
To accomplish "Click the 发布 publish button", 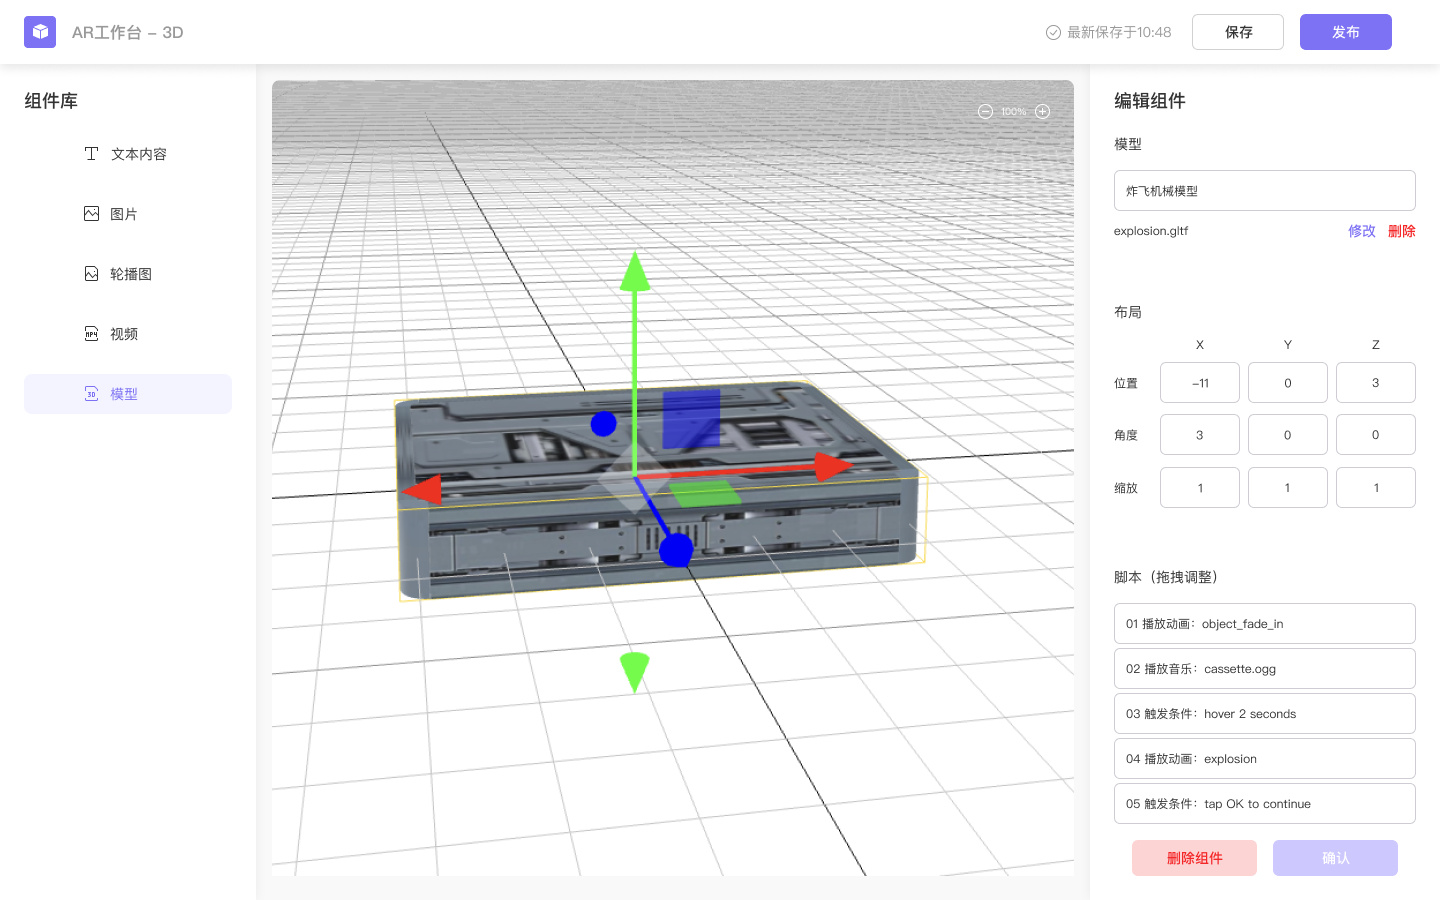I will pyautogui.click(x=1346, y=32).
